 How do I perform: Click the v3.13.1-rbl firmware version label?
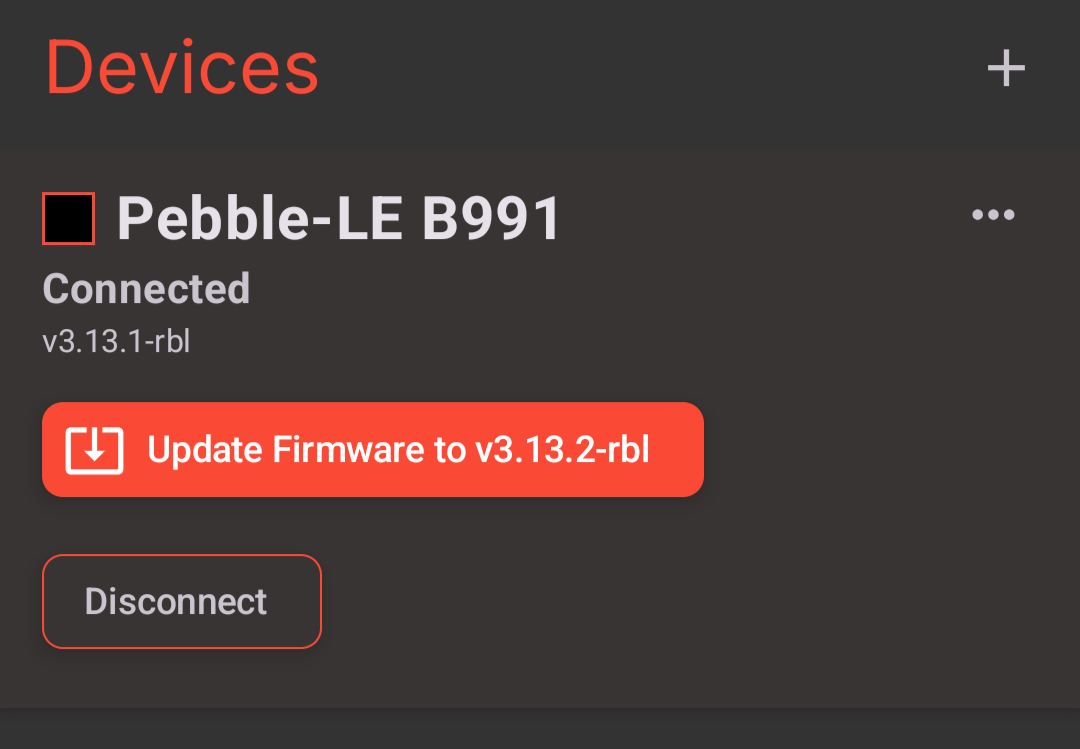[116, 341]
